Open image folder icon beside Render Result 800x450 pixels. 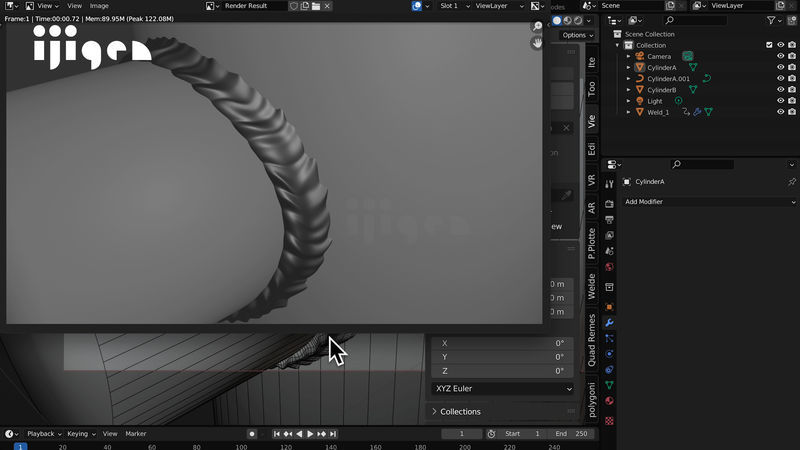(x=316, y=6)
